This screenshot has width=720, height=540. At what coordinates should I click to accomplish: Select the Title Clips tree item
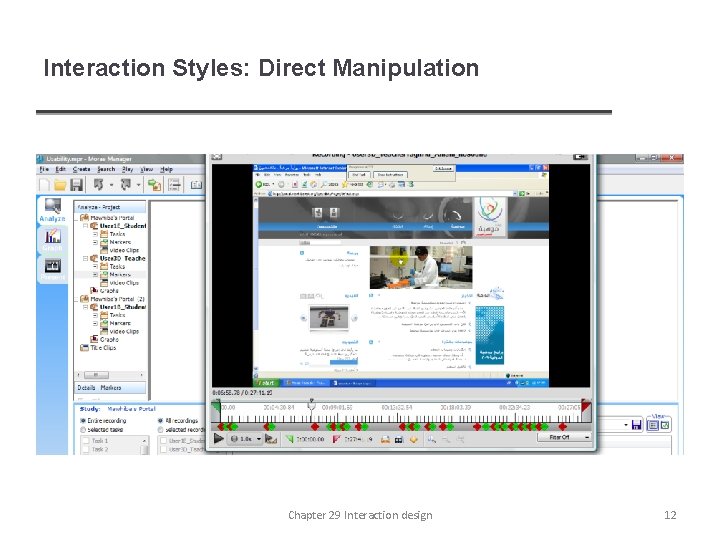[98, 348]
